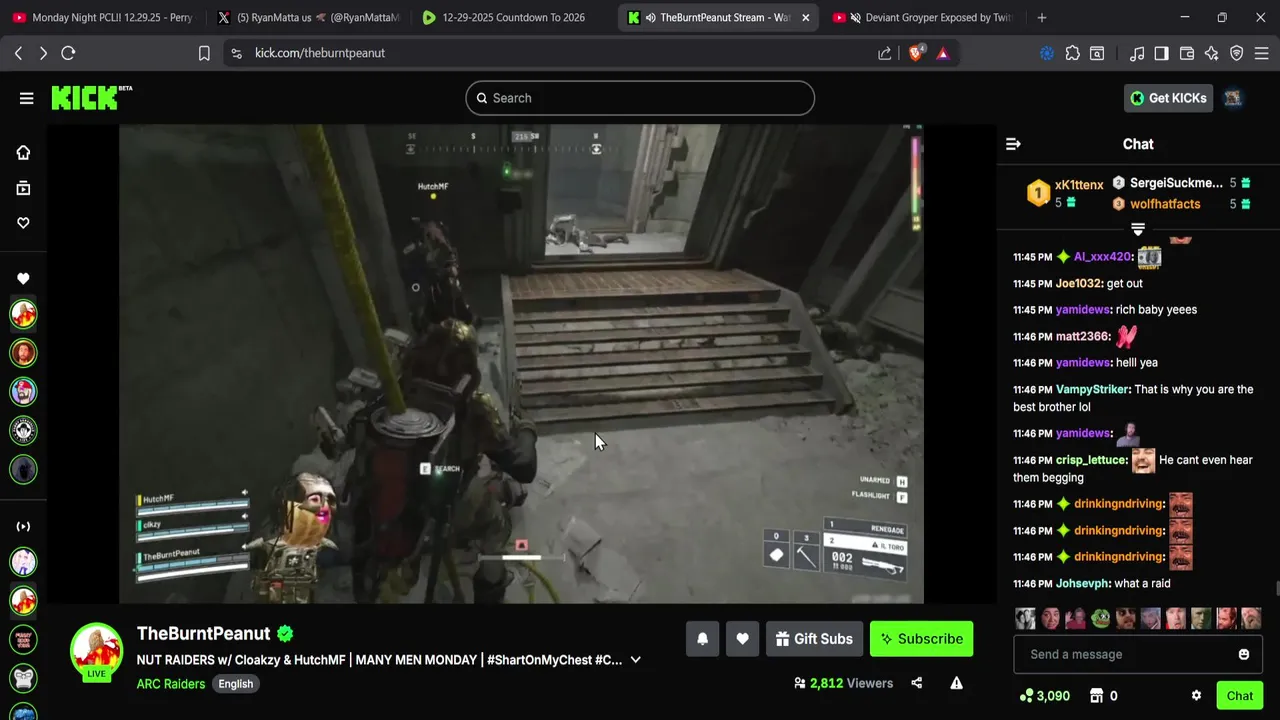Open browser Extensions puzzle icon
Viewport: 1280px width, 720px height.
tap(1073, 53)
